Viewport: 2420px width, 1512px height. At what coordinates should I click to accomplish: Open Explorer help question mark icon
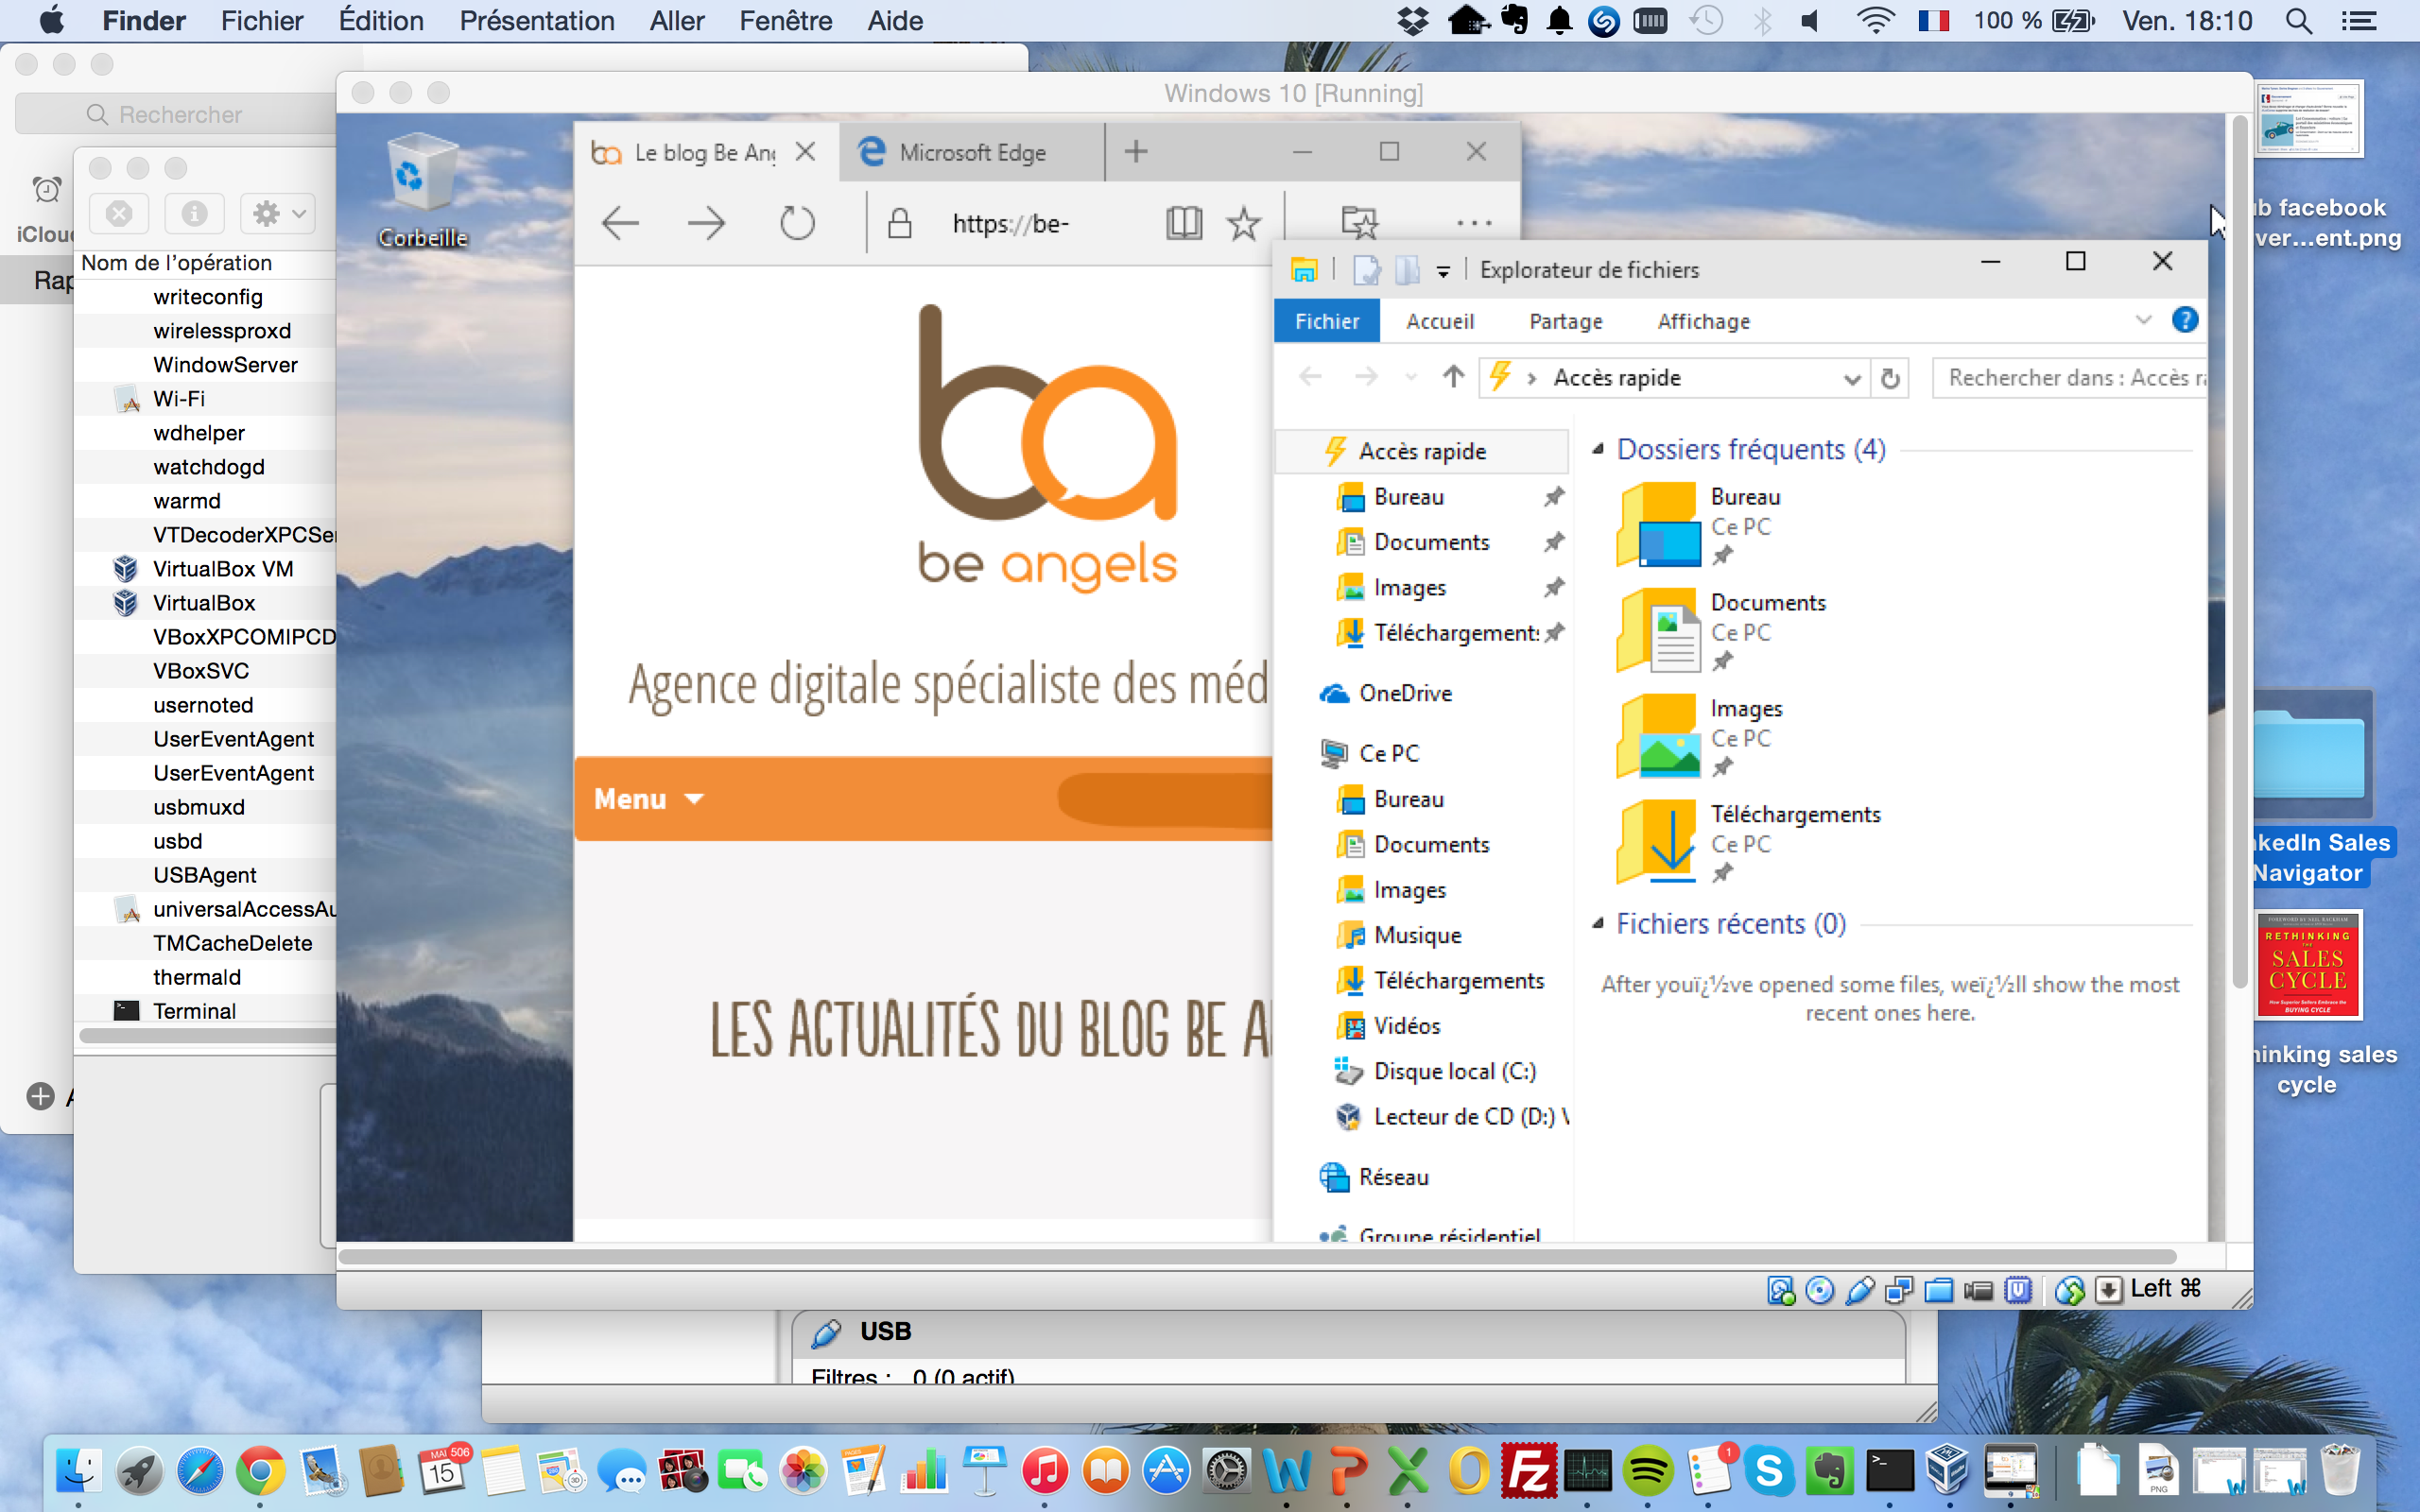pyautogui.click(x=2184, y=320)
